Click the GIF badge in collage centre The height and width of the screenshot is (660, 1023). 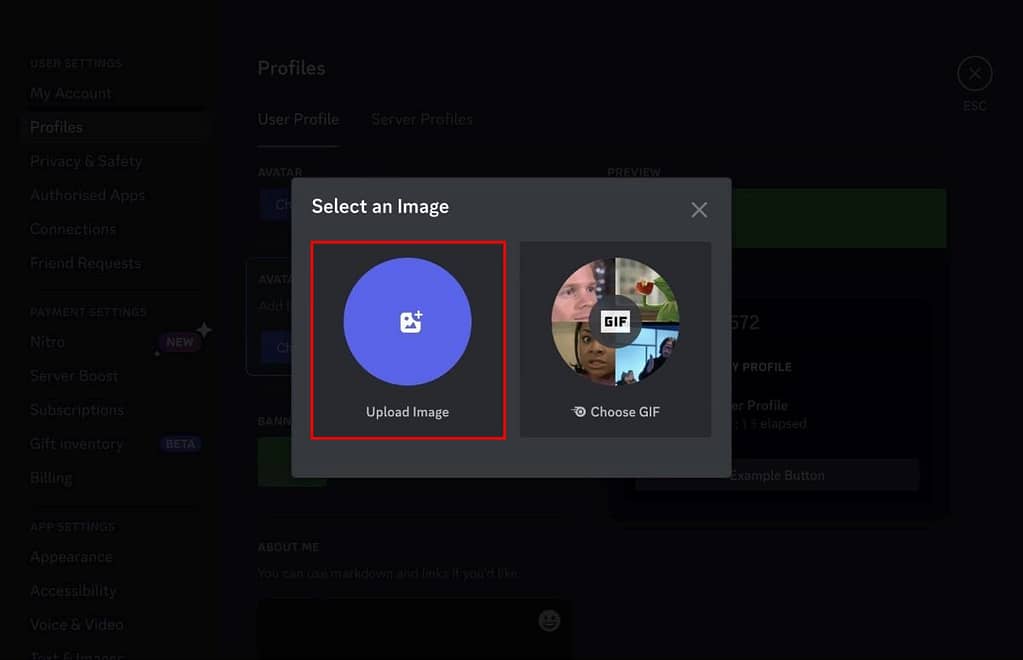(615, 321)
